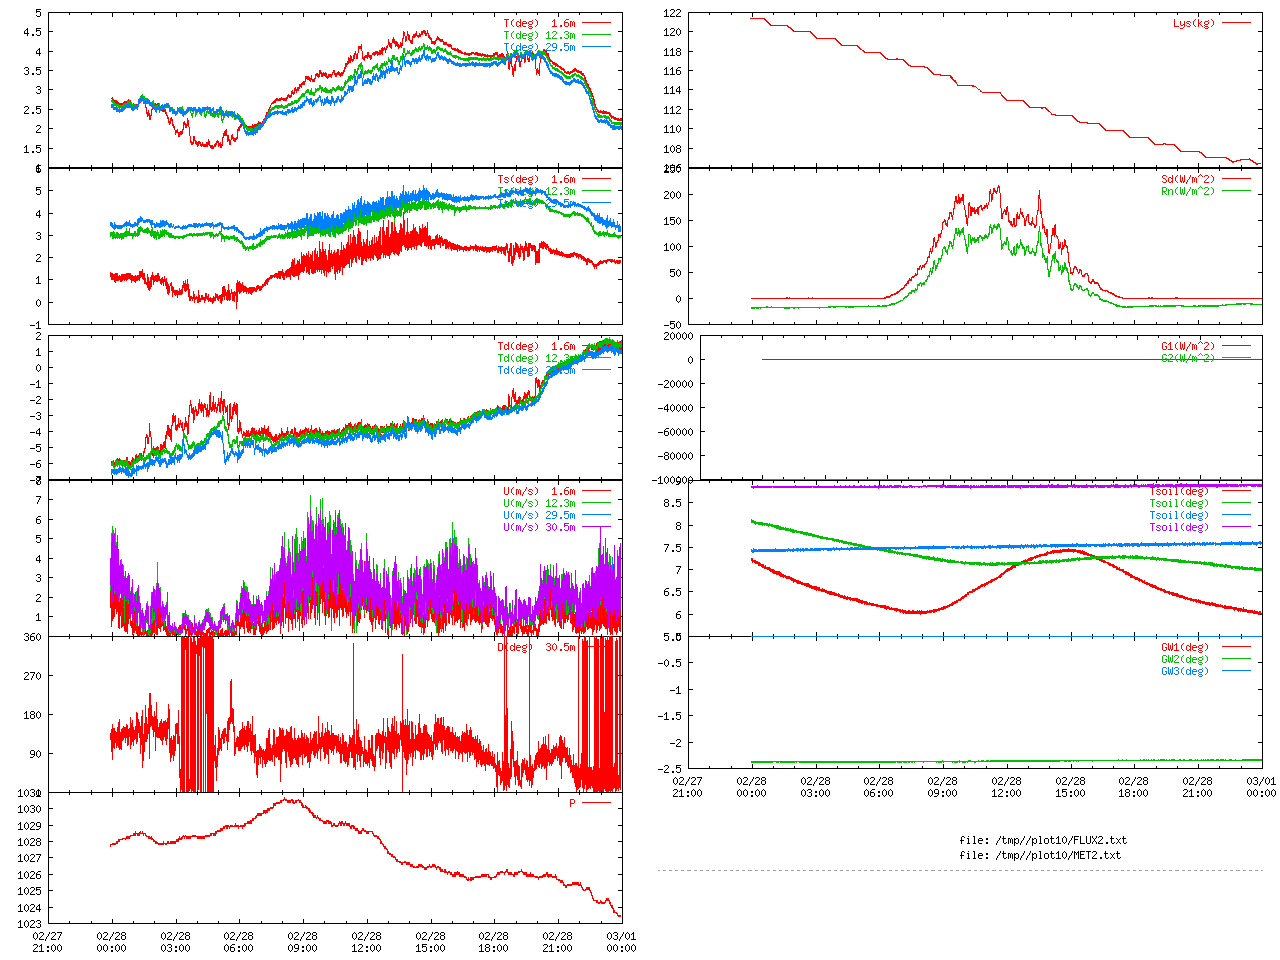1280x960 pixels.
Task: Select the P pressure legend label
Action: 573,803
